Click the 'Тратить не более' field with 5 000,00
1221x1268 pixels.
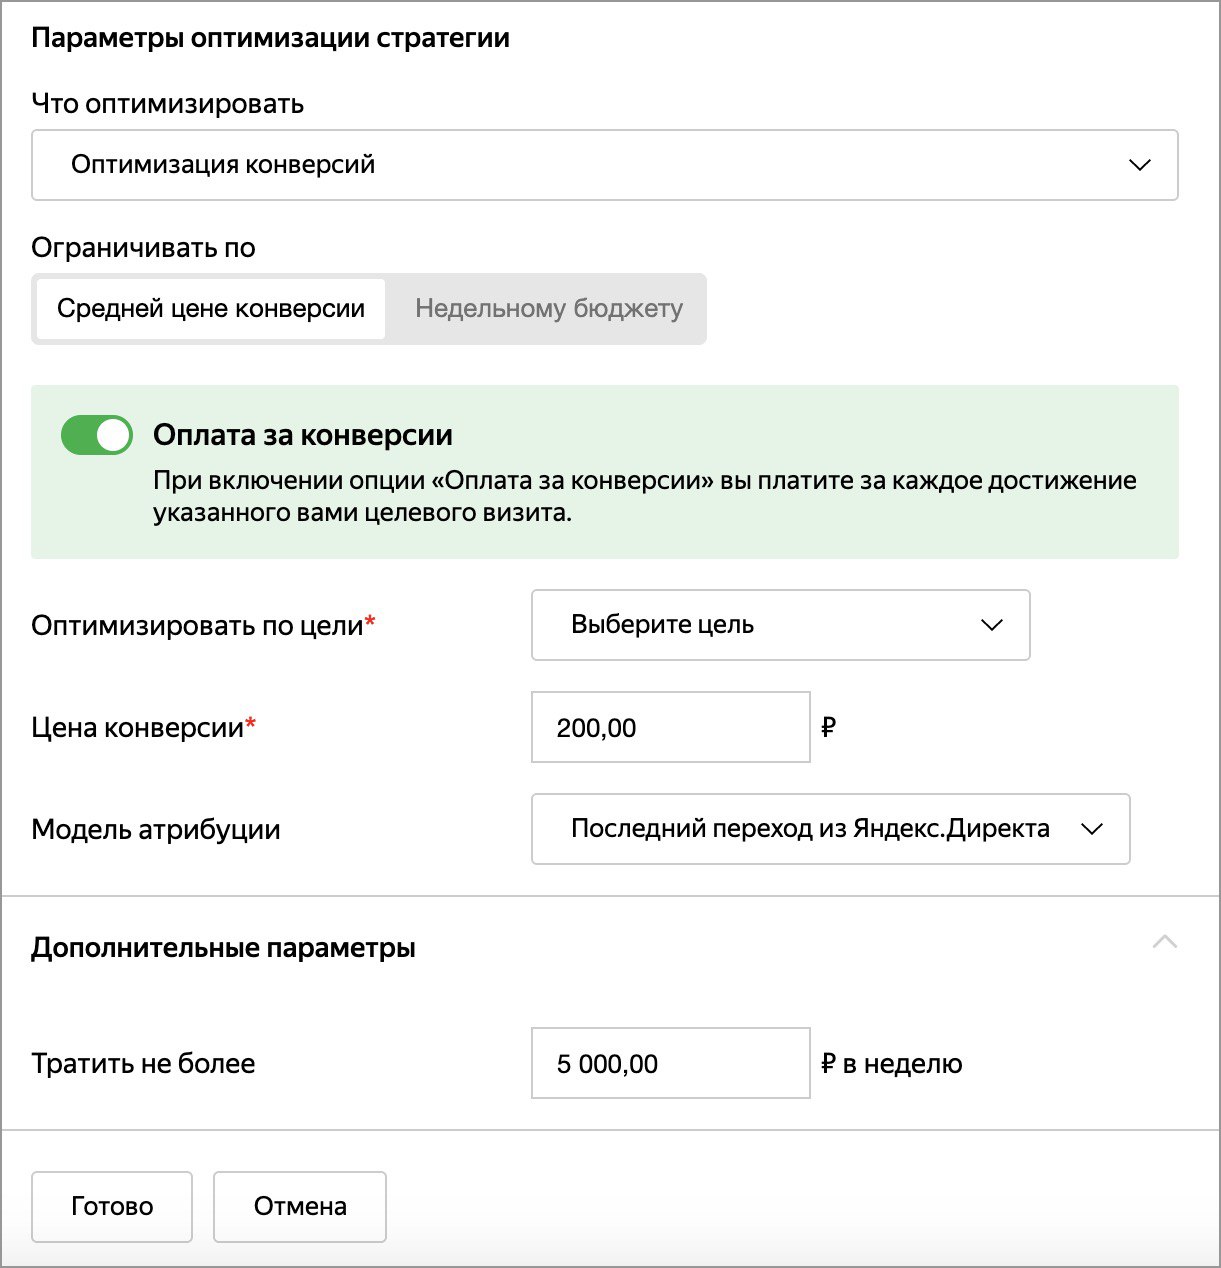669,1064
